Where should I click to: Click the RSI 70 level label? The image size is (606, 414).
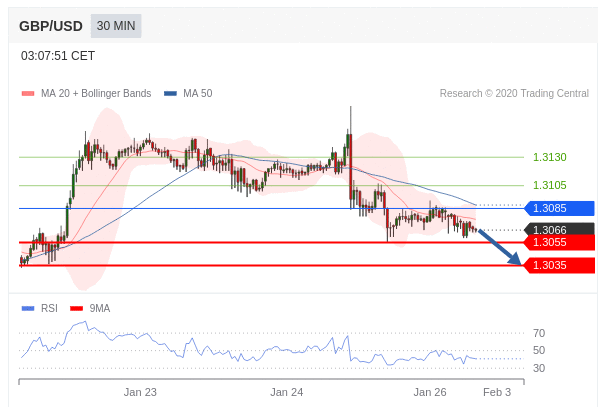click(x=539, y=333)
